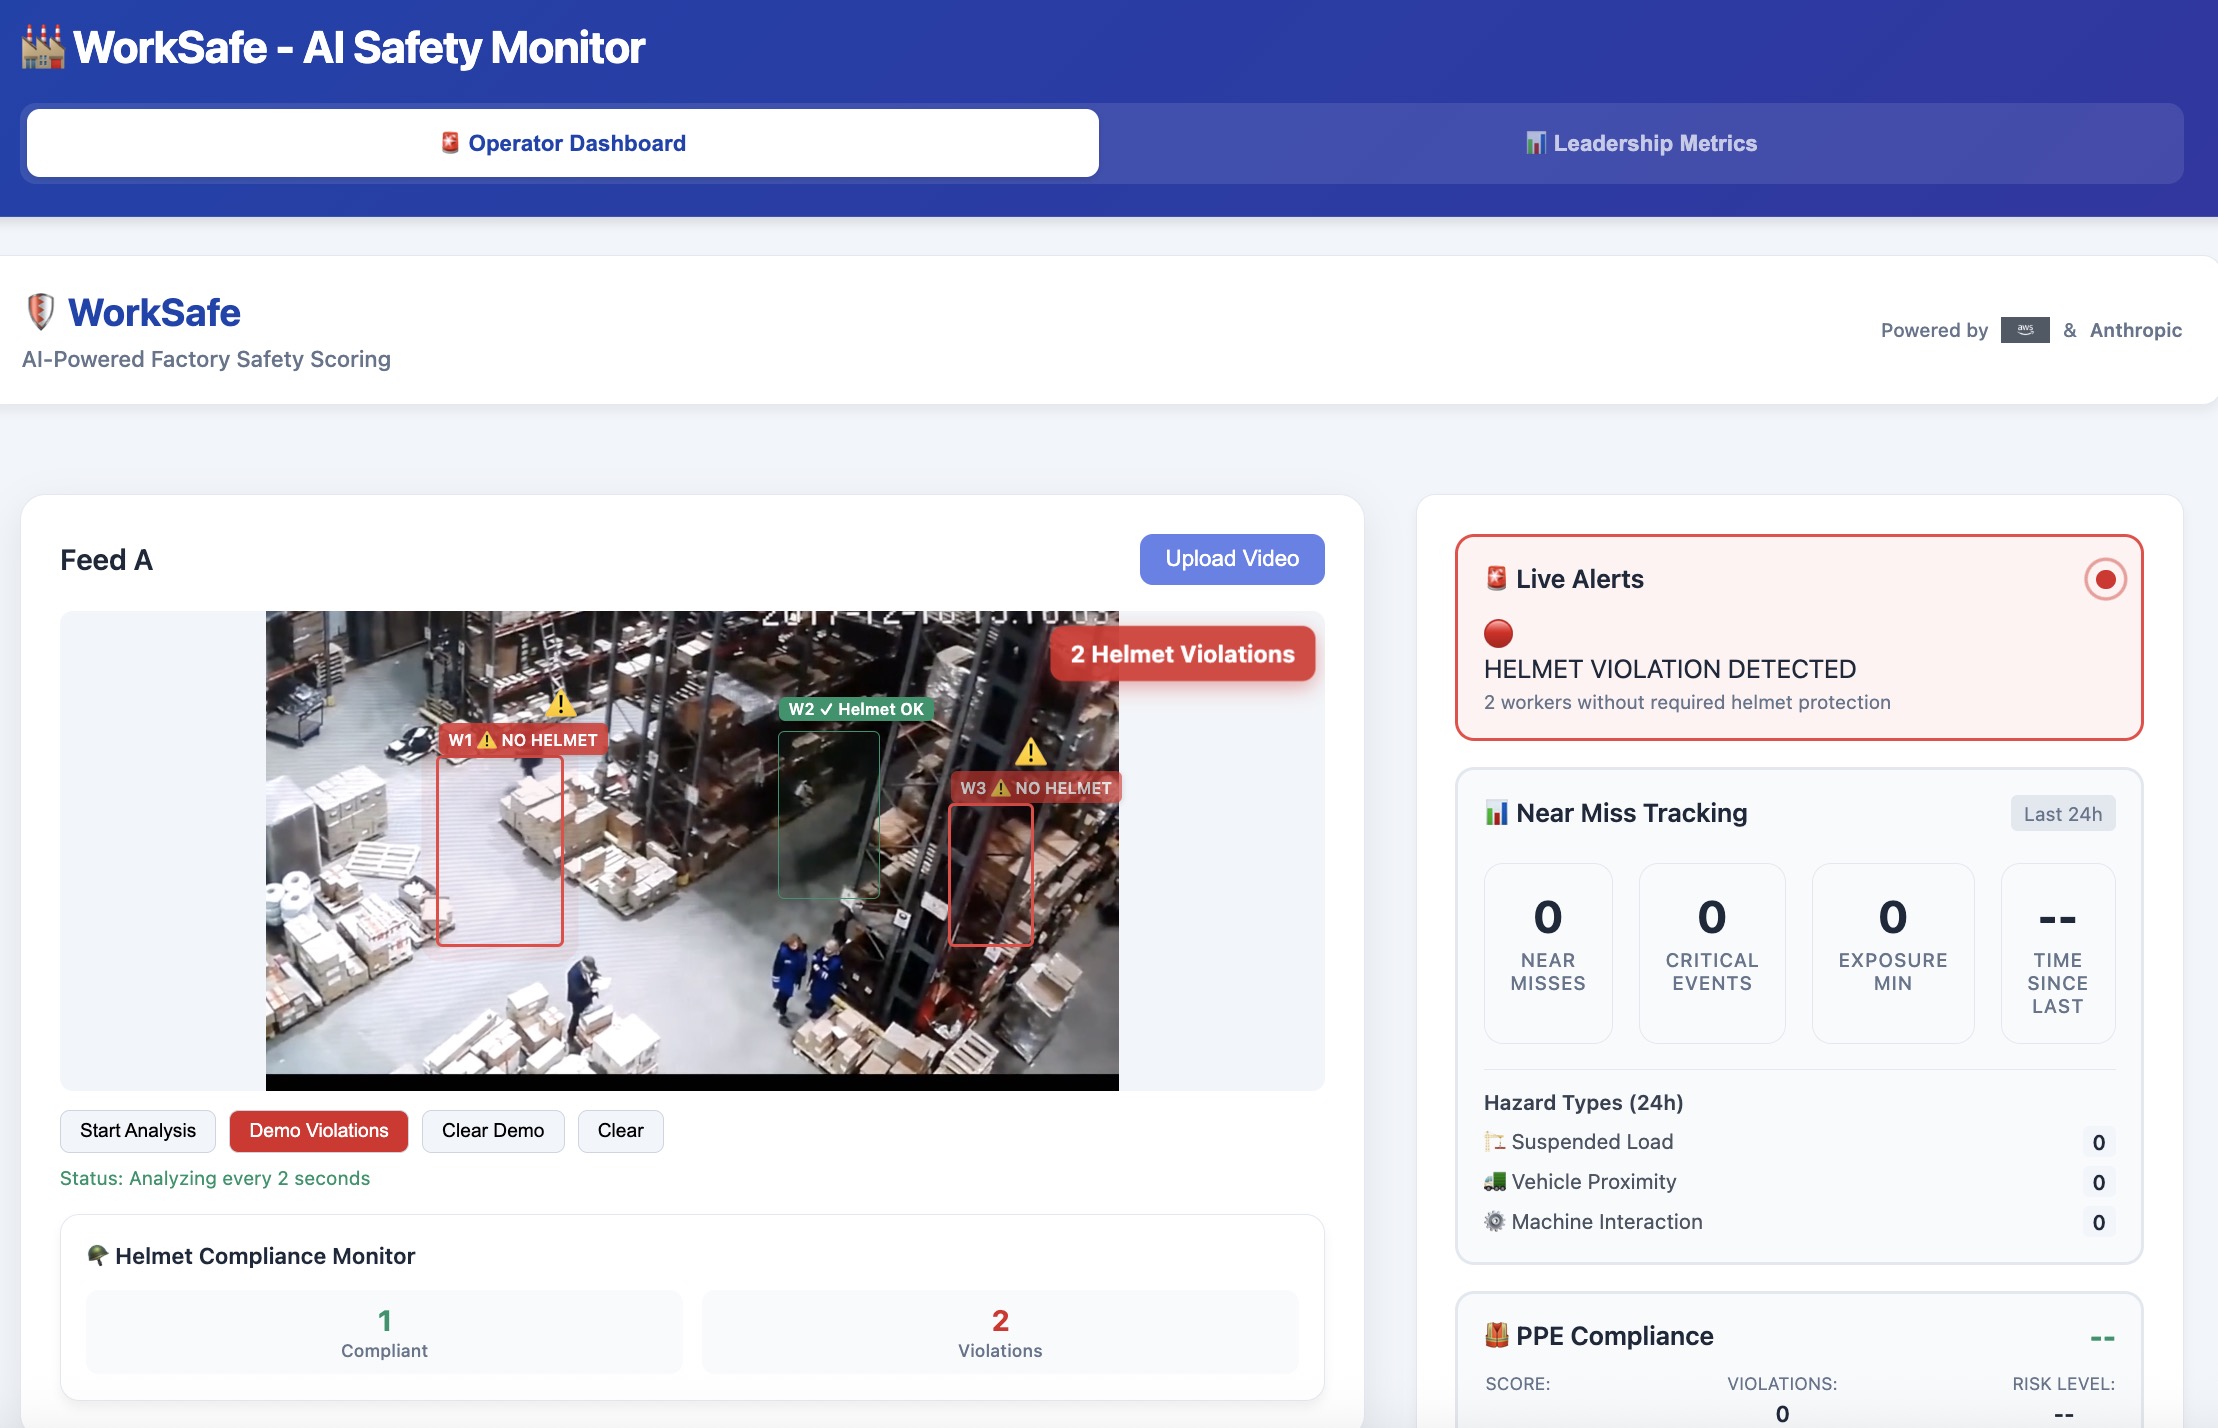Open the Operator Dashboard tab

click(562, 142)
